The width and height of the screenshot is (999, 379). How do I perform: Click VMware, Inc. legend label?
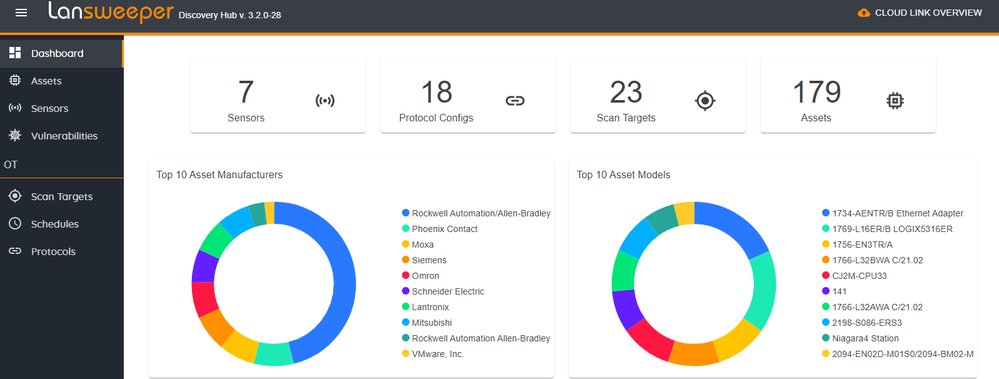438,354
